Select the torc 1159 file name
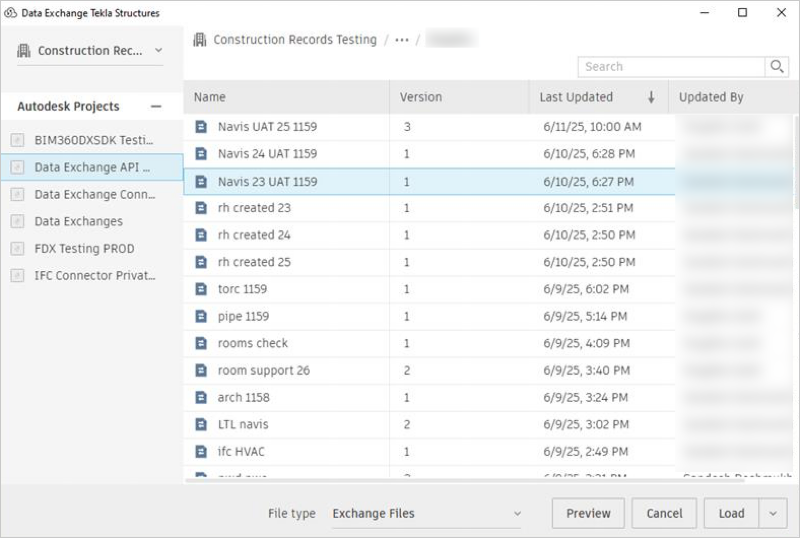Screen dimensions: 800x538 click(242, 289)
